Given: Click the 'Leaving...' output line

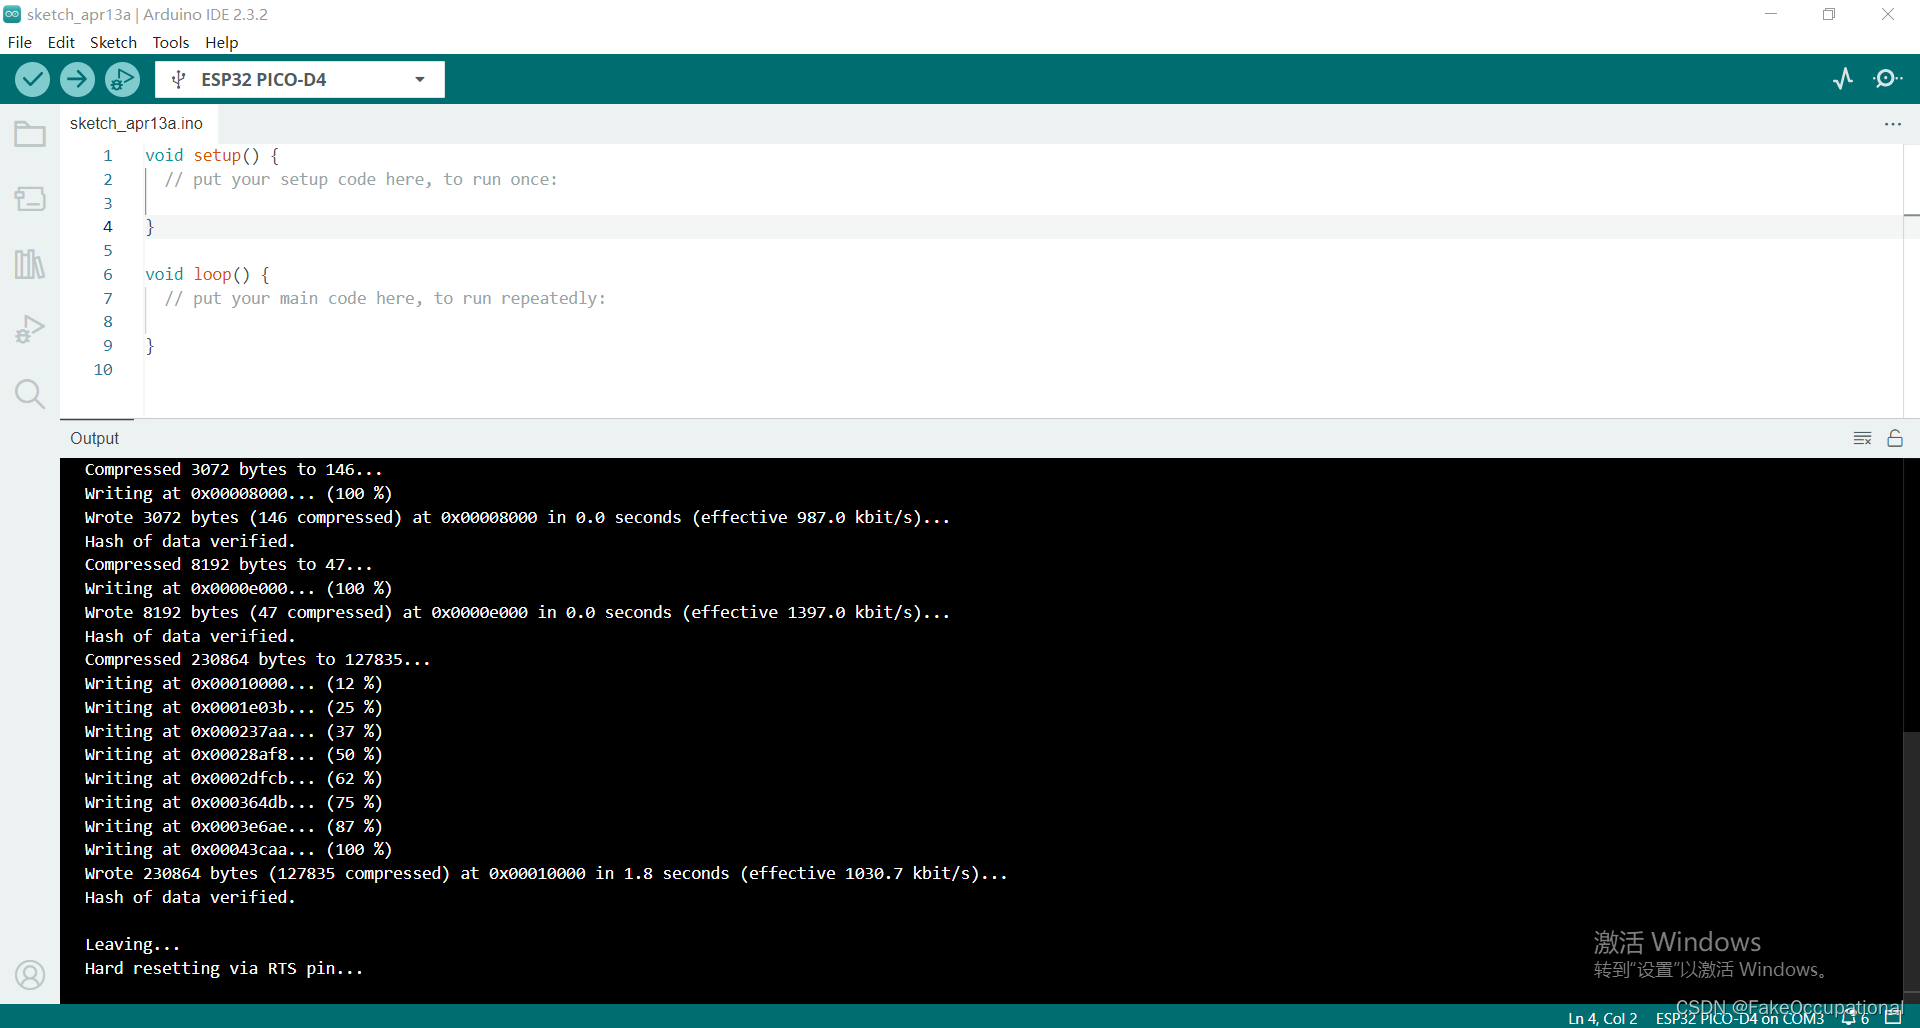Looking at the screenshot, I should [132, 945].
